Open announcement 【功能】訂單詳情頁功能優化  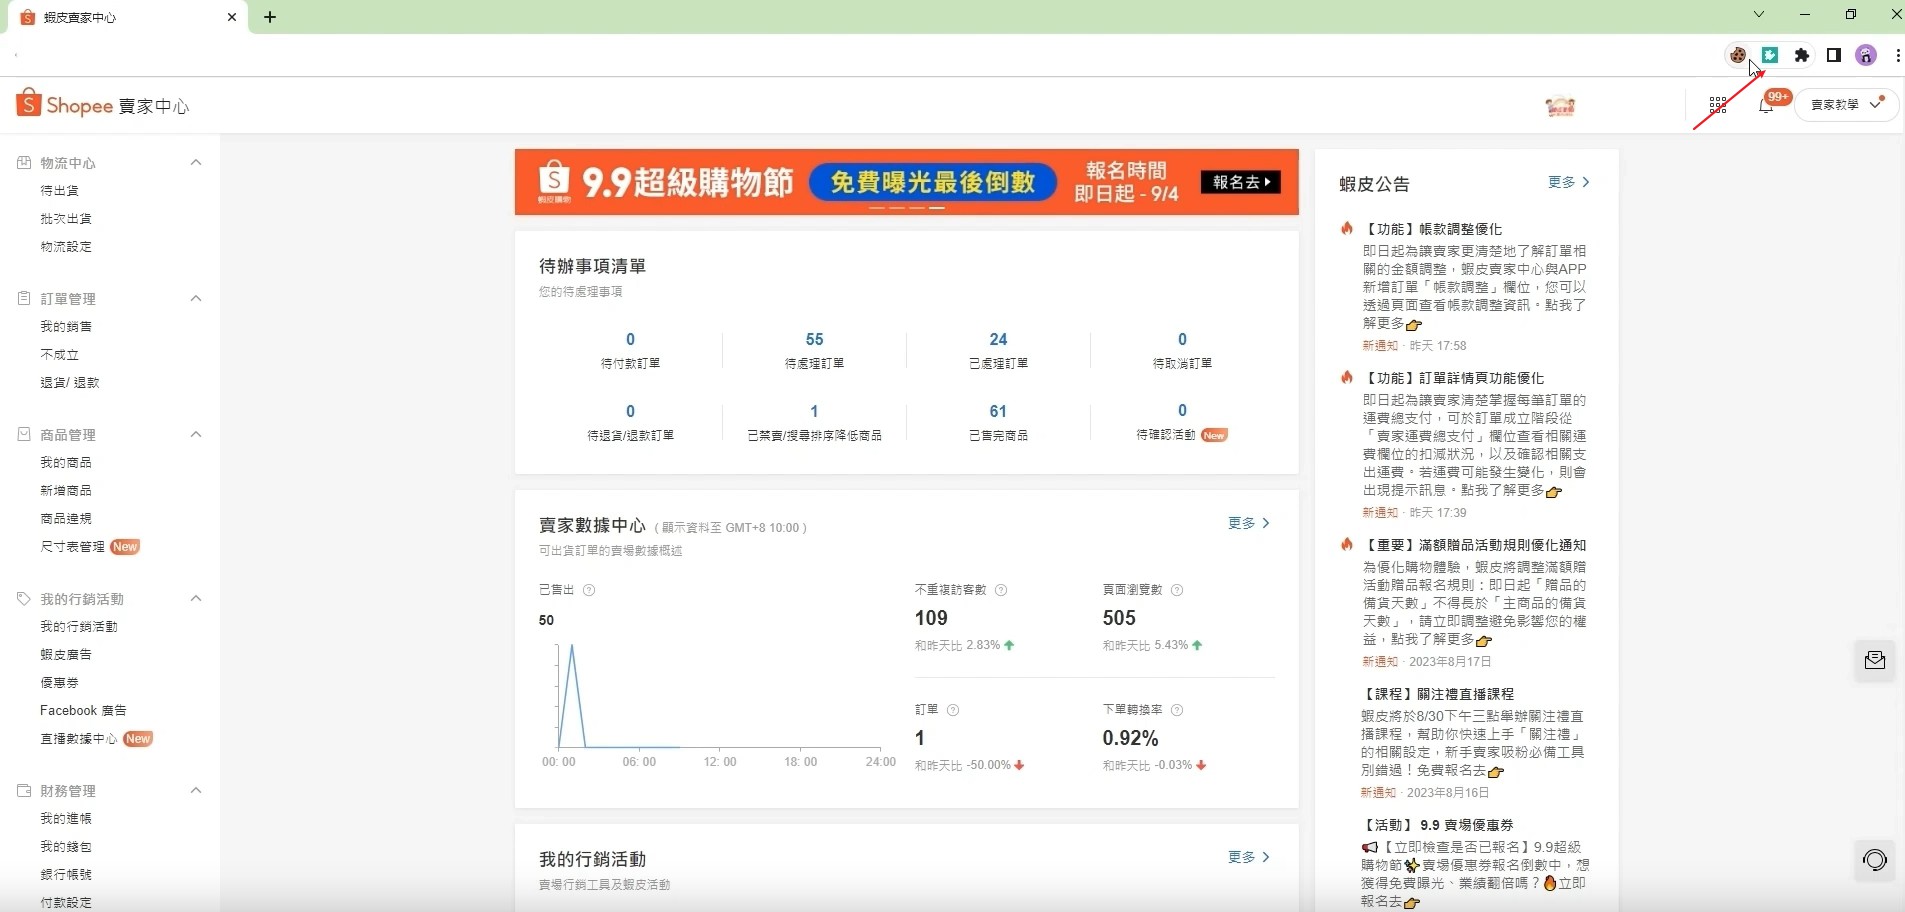[1453, 378]
